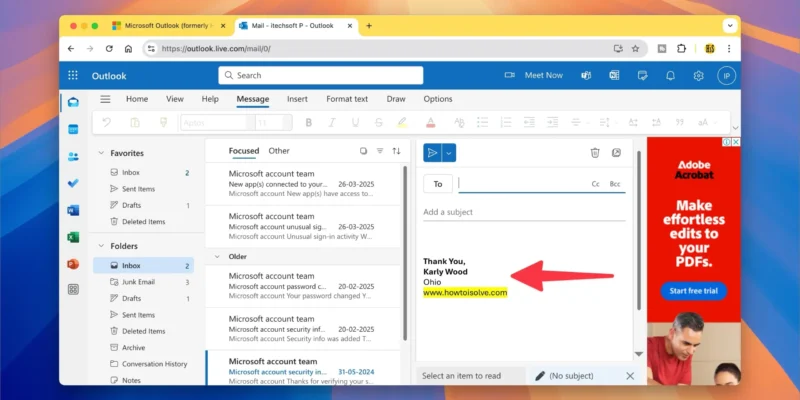This screenshot has width=800, height=400.
Task: Launch PowerPoint from the left rail
Action: [x=73, y=264]
